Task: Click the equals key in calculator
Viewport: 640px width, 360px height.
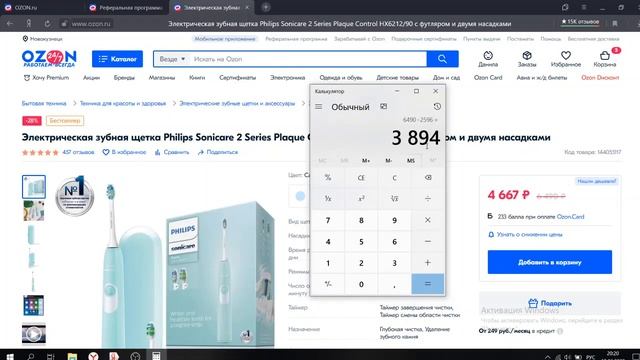Action: coord(427,284)
